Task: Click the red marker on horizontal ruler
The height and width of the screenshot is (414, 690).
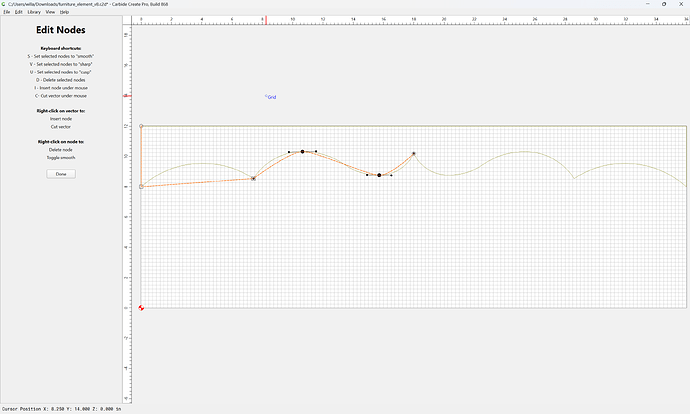Action: coord(266,20)
